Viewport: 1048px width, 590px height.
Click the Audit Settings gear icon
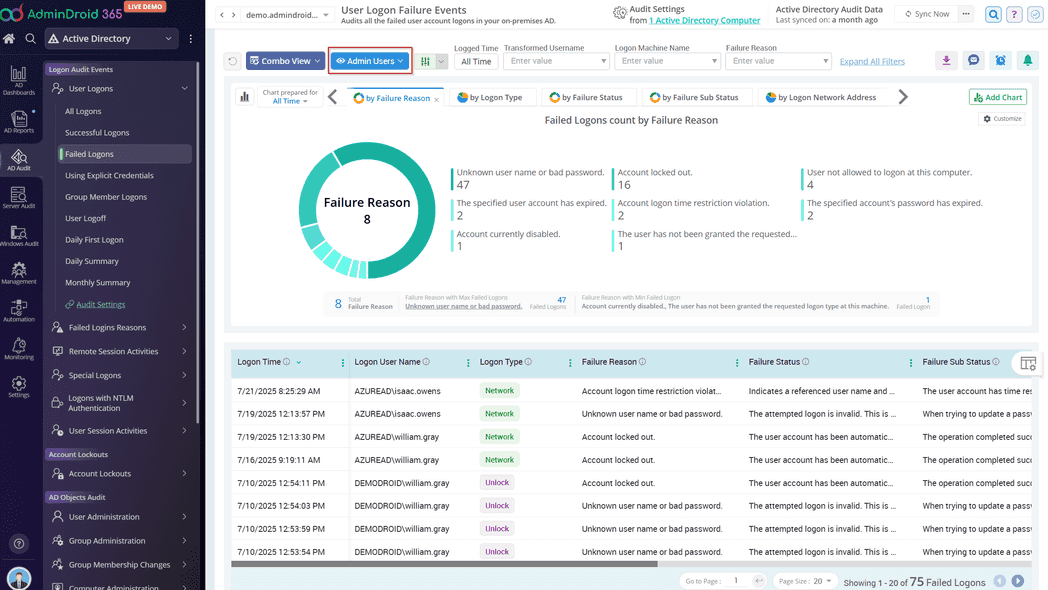click(620, 13)
